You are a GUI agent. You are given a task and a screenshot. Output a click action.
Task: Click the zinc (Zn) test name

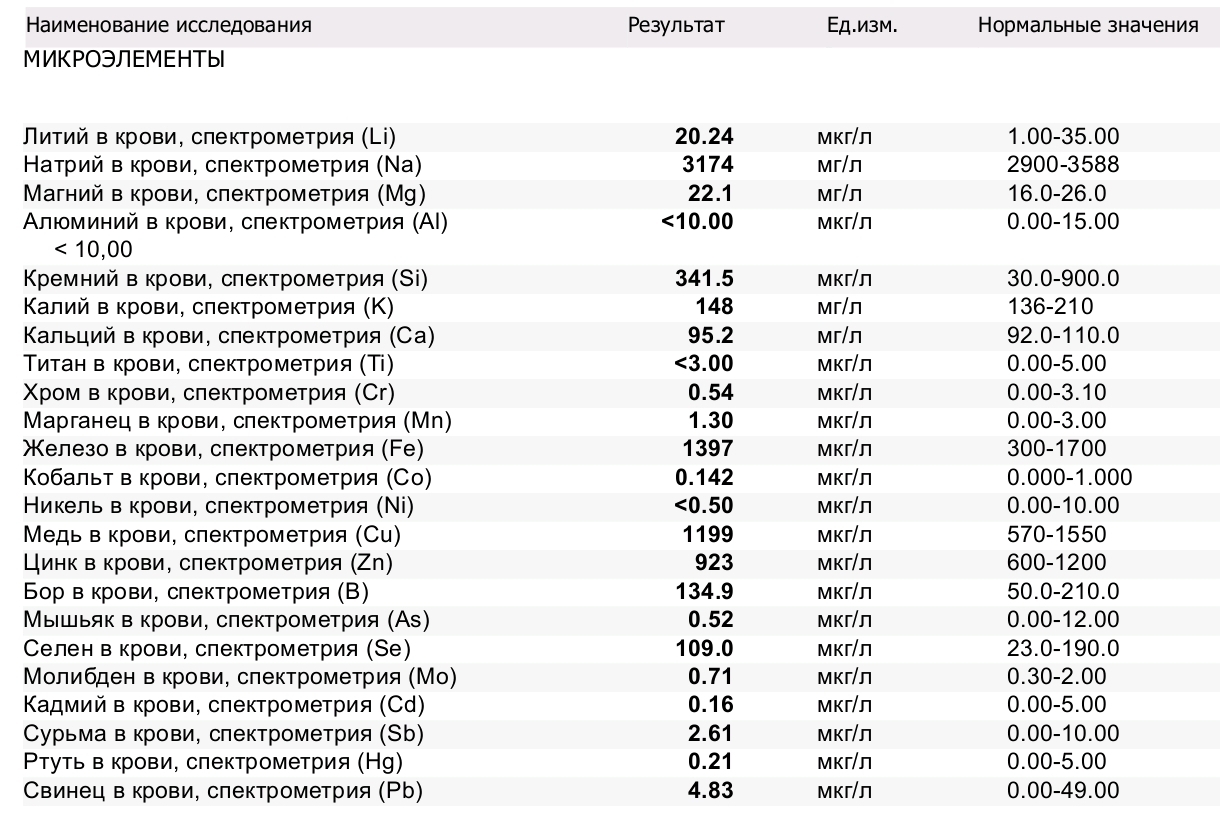point(207,563)
